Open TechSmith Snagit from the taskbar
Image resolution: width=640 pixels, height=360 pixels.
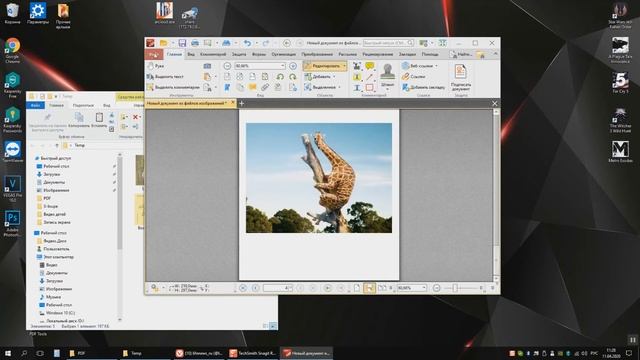click(252, 353)
